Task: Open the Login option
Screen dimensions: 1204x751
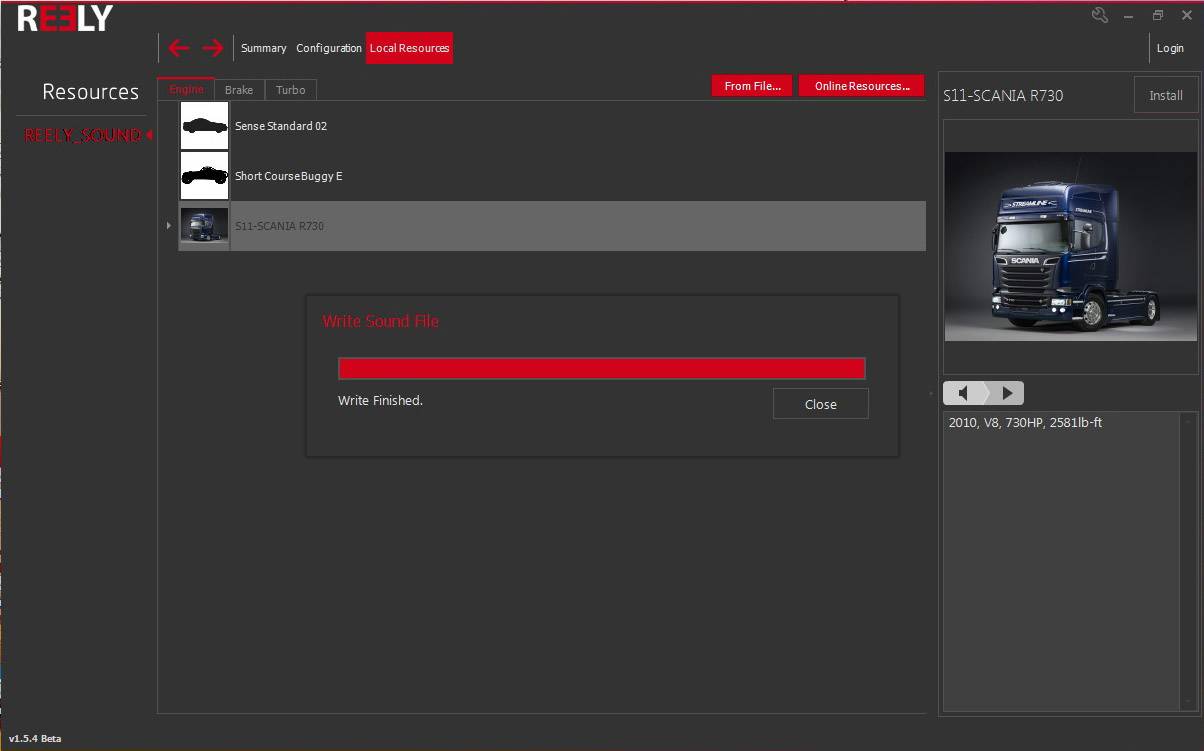Action: pyautogui.click(x=1170, y=47)
